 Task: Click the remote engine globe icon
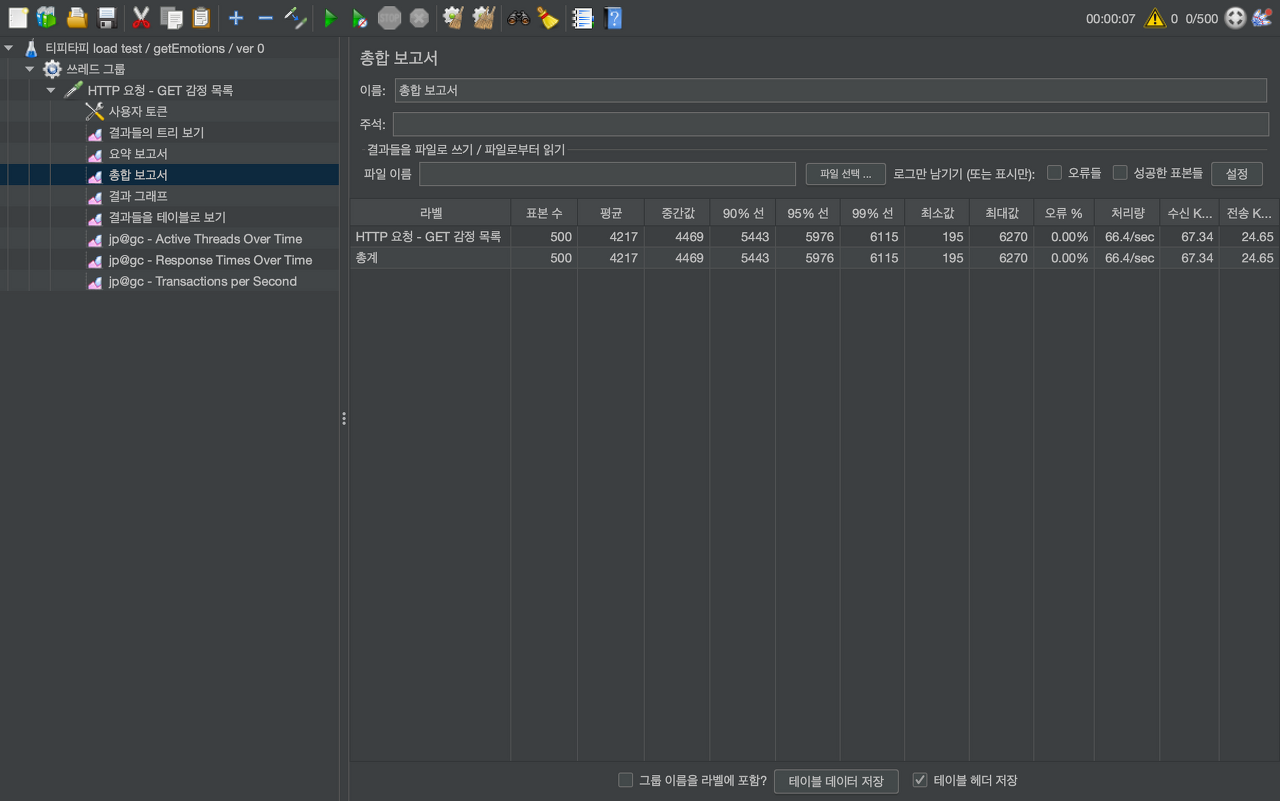tap(1236, 18)
